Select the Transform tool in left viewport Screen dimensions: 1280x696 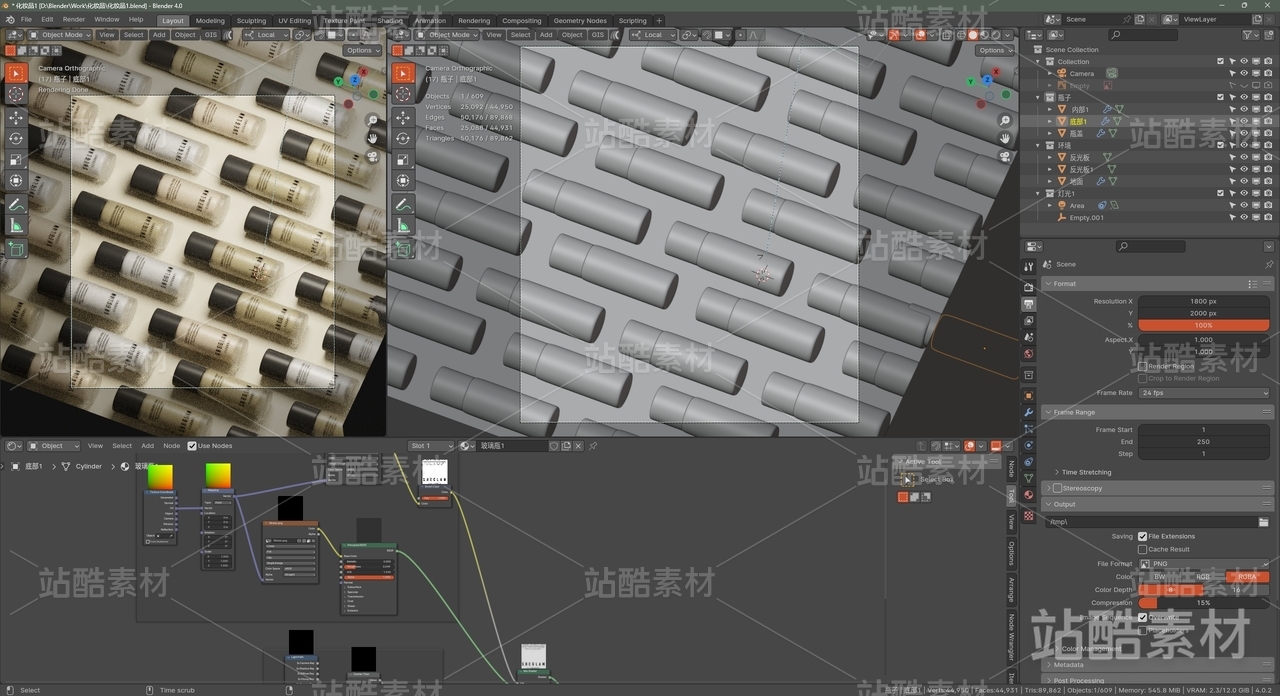click(x=16, y=180)
